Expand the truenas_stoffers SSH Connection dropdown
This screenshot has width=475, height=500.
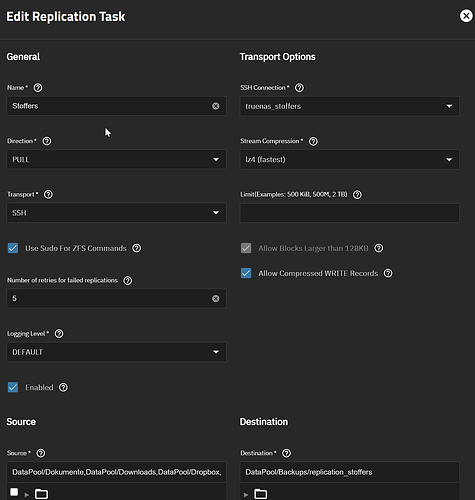[349, 106]
